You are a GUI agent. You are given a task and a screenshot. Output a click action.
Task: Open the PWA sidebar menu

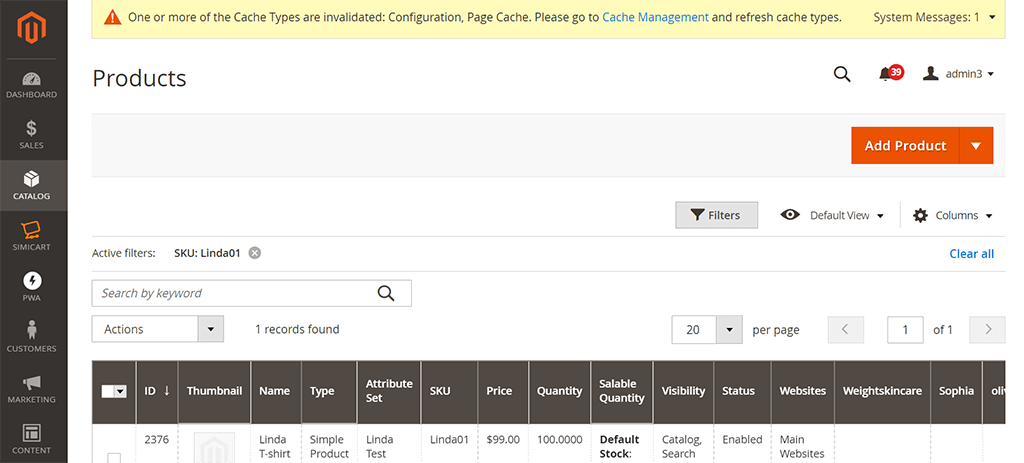click(33, 287)
